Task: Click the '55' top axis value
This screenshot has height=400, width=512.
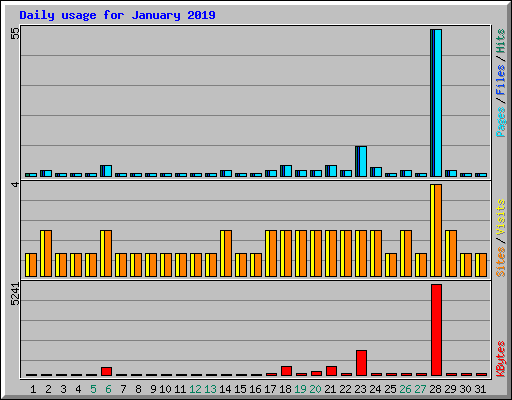Action: pyautogui.click(x=15, y=33)
